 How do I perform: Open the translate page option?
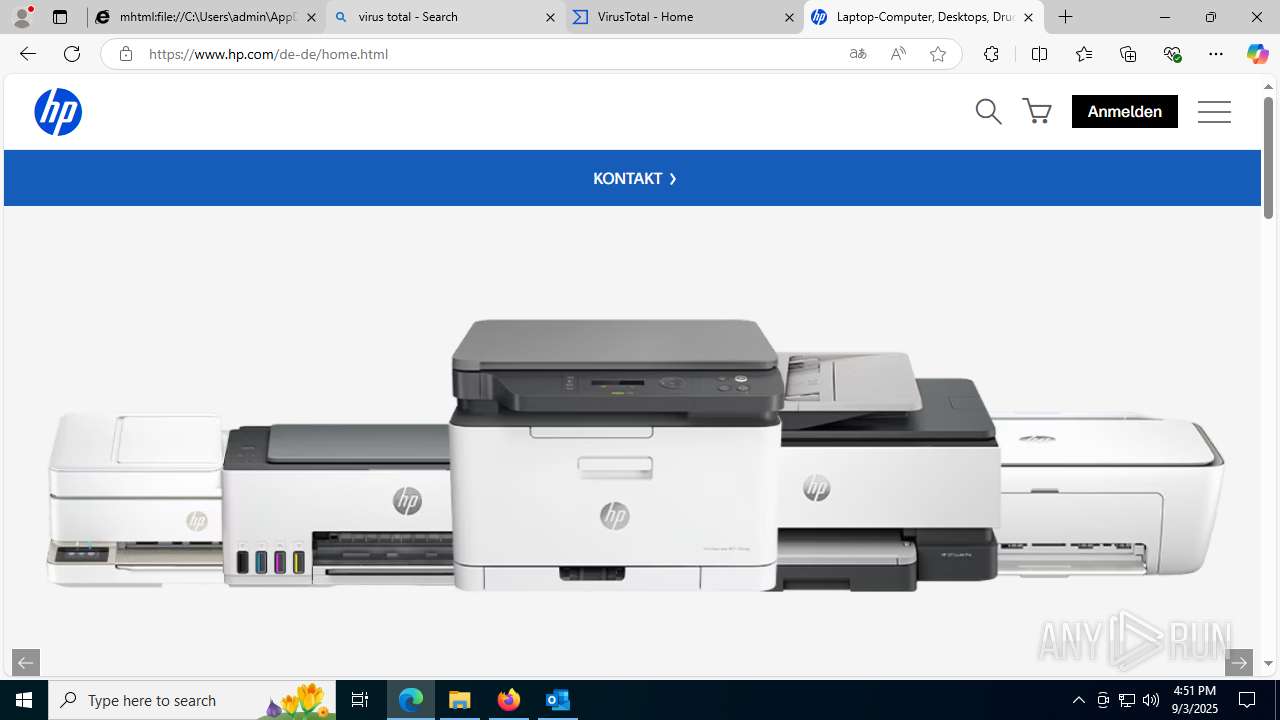[x=858, y=54]
